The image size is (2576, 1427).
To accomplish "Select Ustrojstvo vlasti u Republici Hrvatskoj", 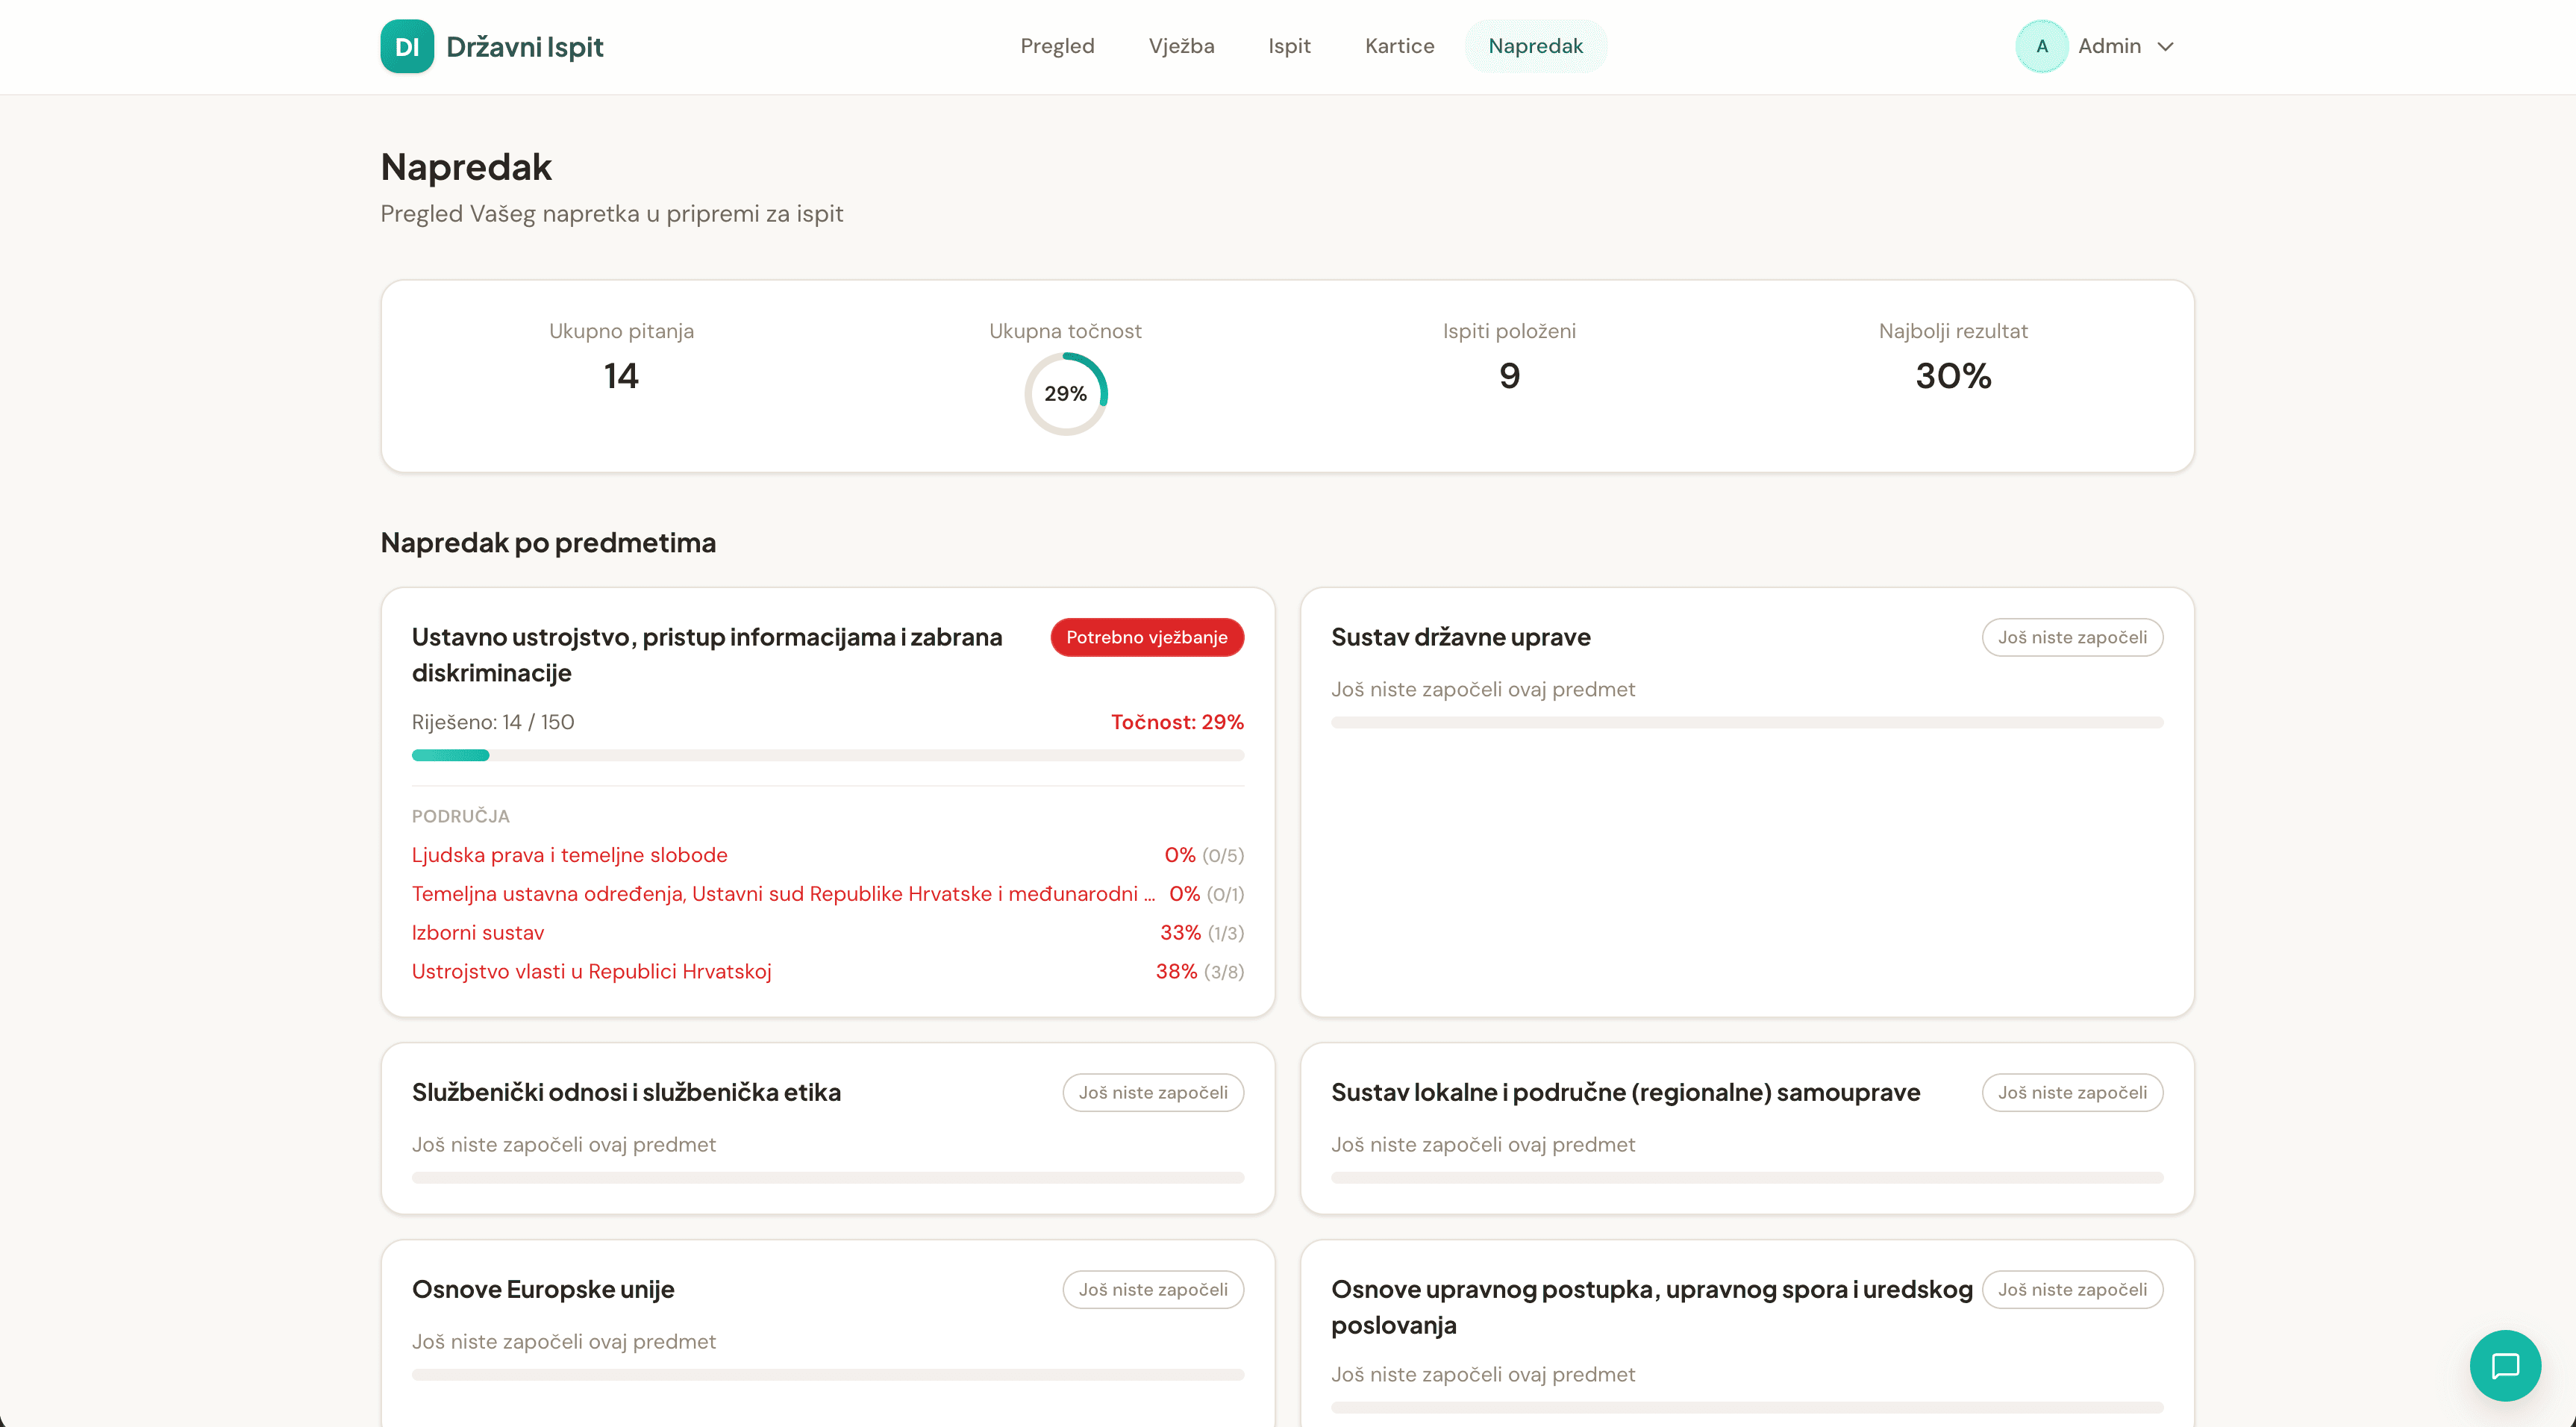I will coord(591,971).
